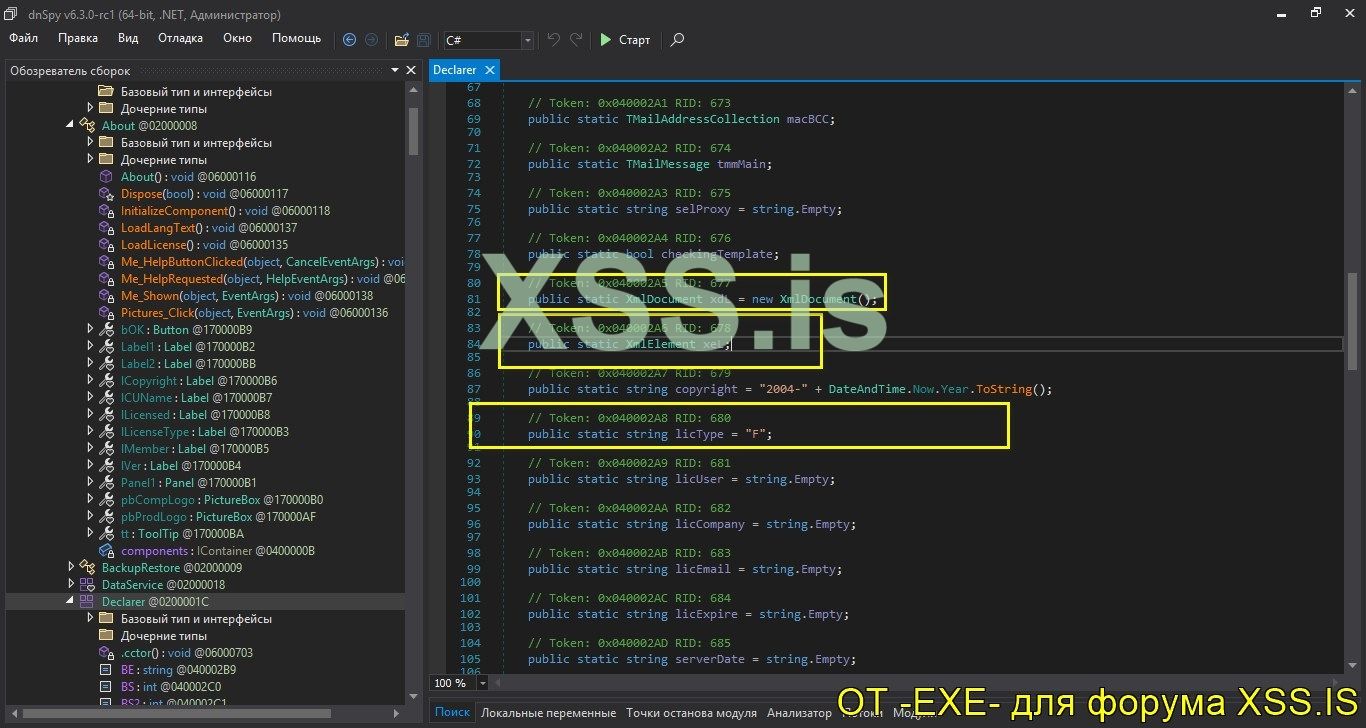Image resolution: width=1366 pixels, height=728 pixels.
Task: Close the Обозреватель сборок panel
Action: pyautogui.click(x=410, y=70)
